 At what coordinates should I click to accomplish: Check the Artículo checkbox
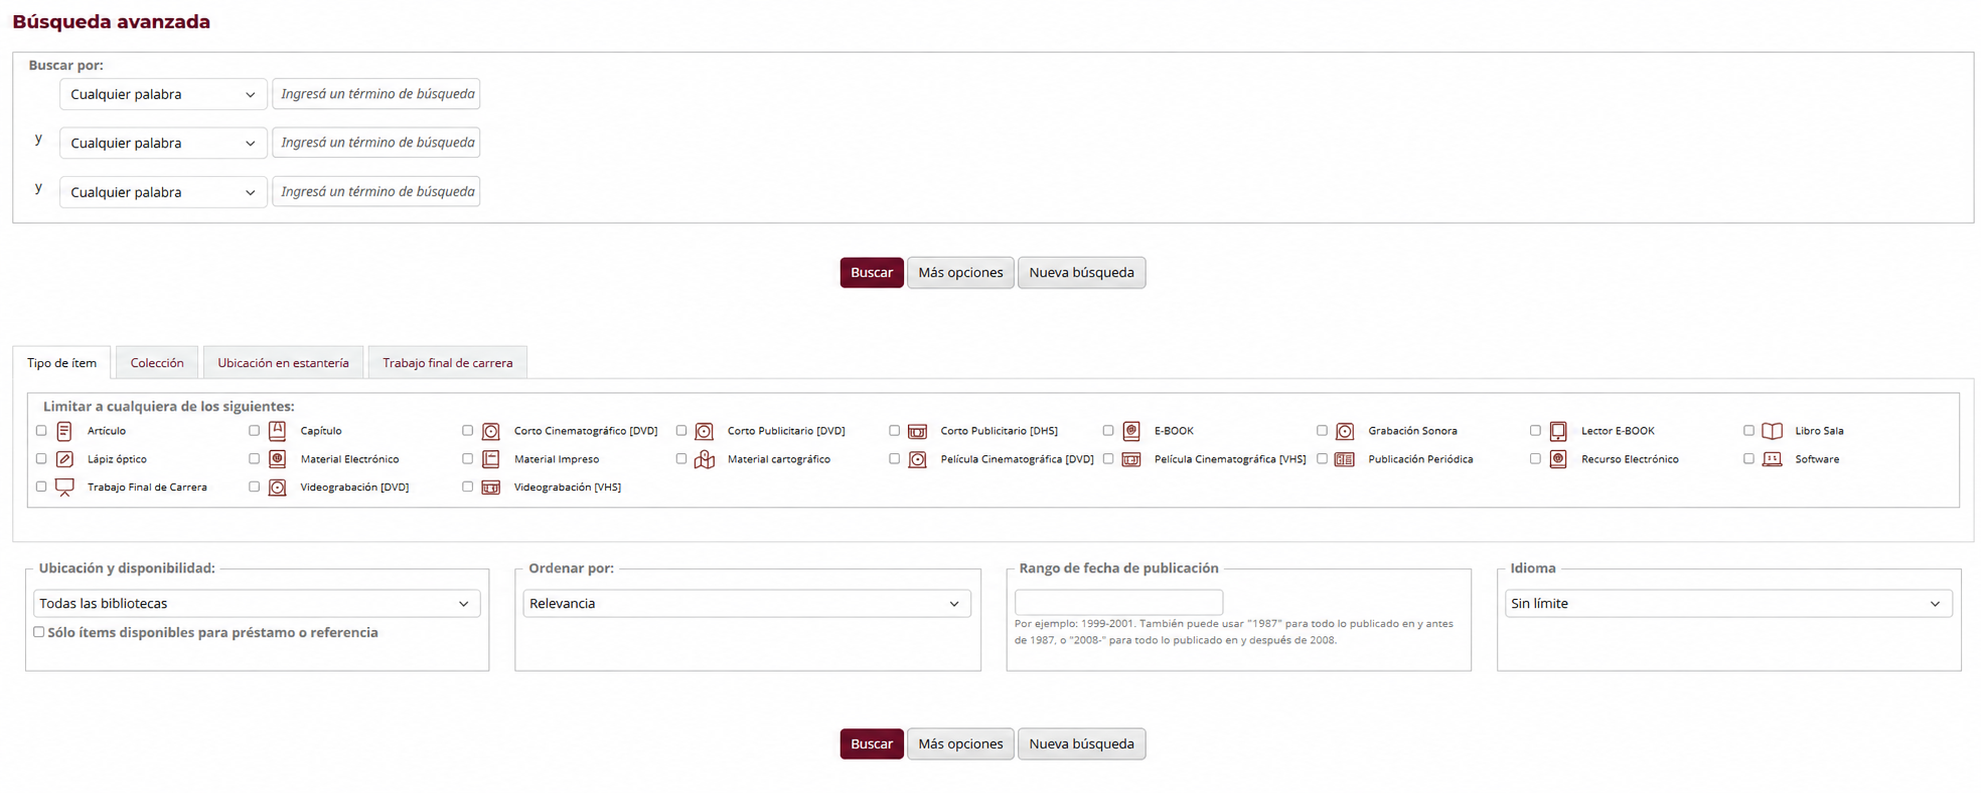click(41, 431)
